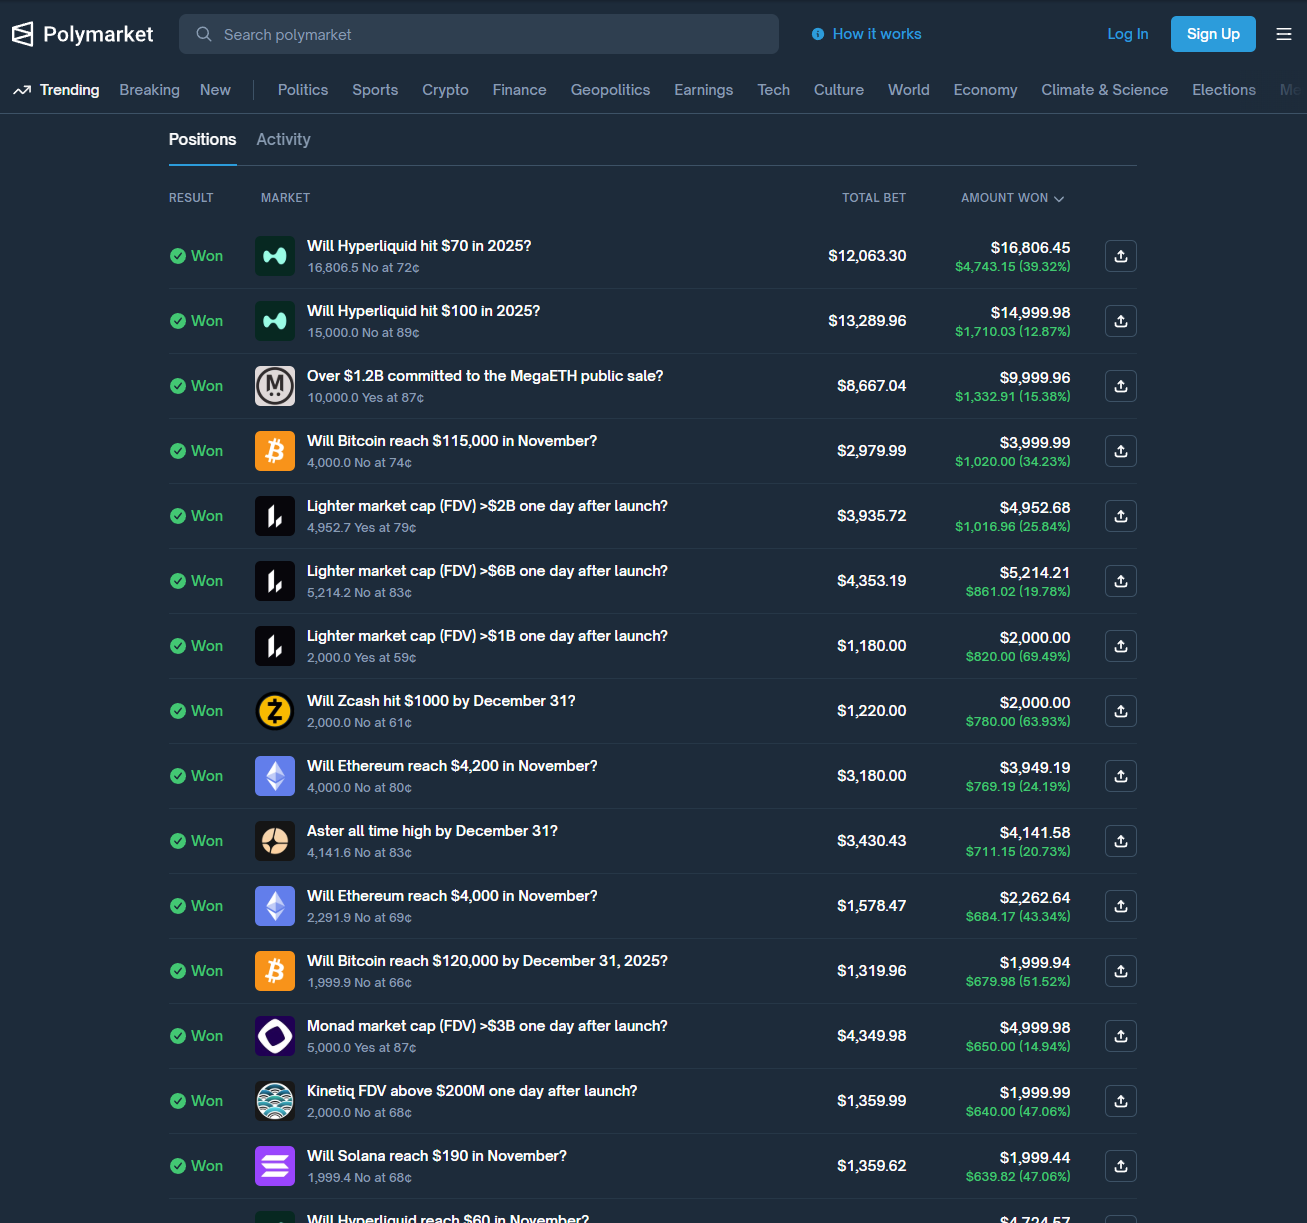Open the Climate & Science category
This screenshot has height=1223, width=1307.
pyautogui.click(x=1104, y=90)
